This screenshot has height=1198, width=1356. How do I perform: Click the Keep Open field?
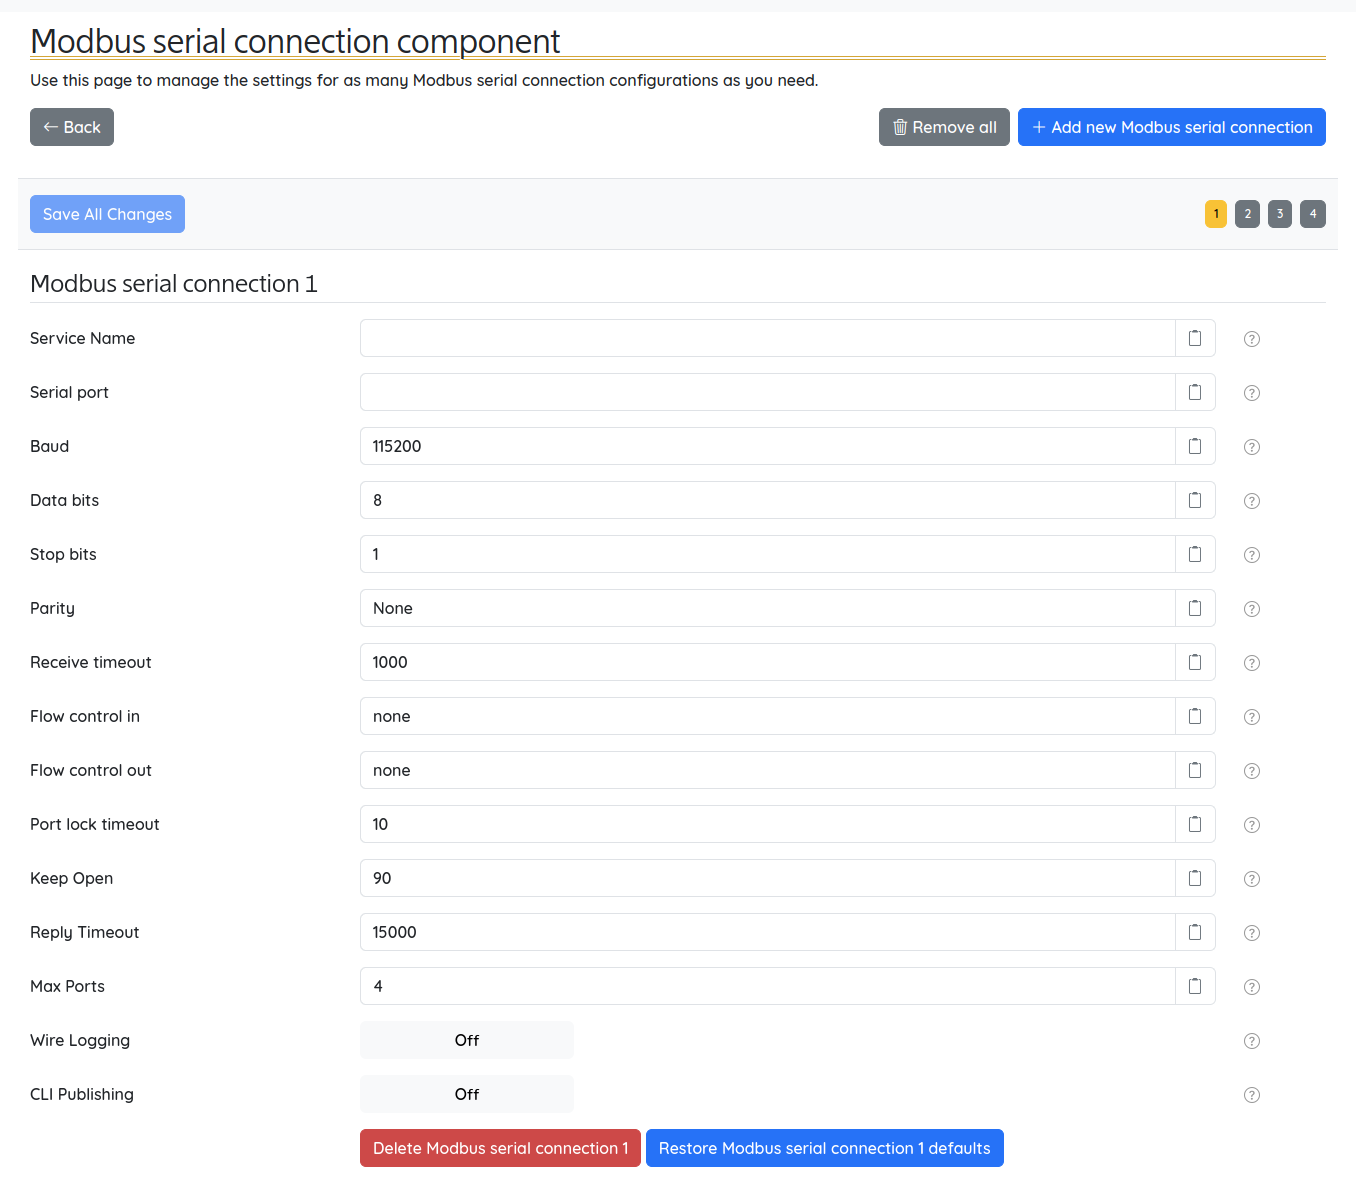tap(768, 878)
